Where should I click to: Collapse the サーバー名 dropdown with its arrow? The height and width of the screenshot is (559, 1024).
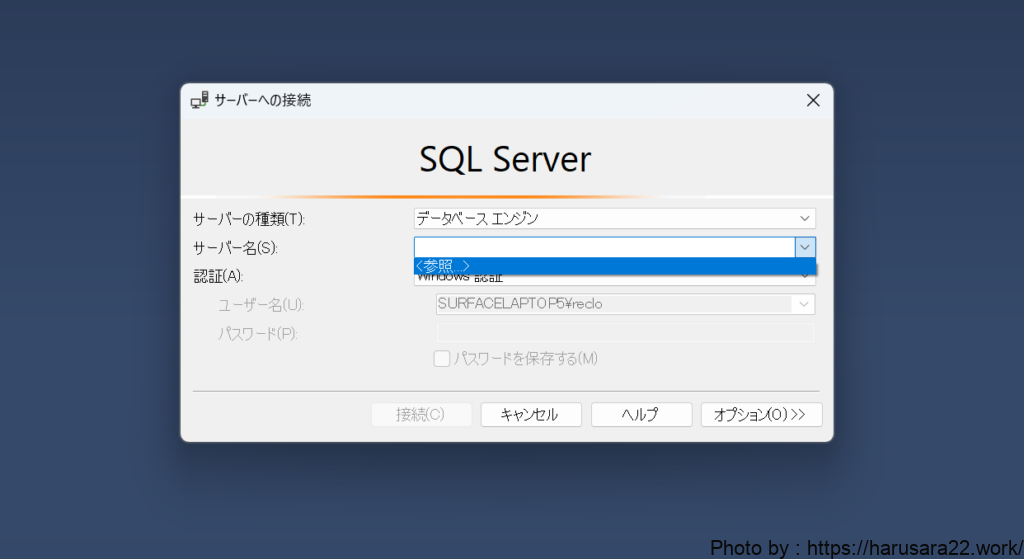805,247
